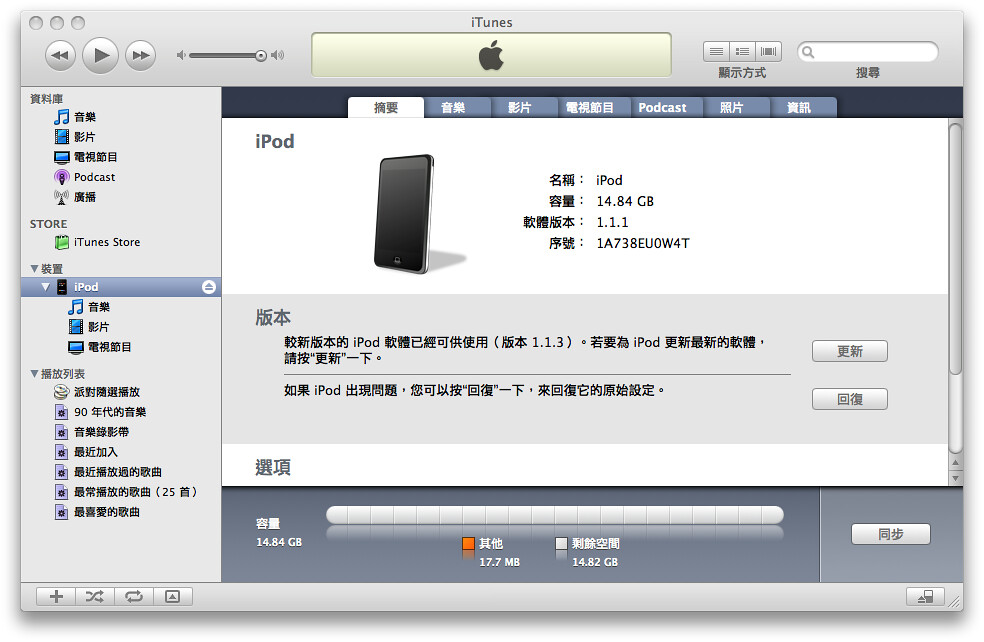This screenshot has width=984, height=642.
Task: Collapse the iPod device disclosure triangle
Action: pyautogui.click(x=44, y=287)
